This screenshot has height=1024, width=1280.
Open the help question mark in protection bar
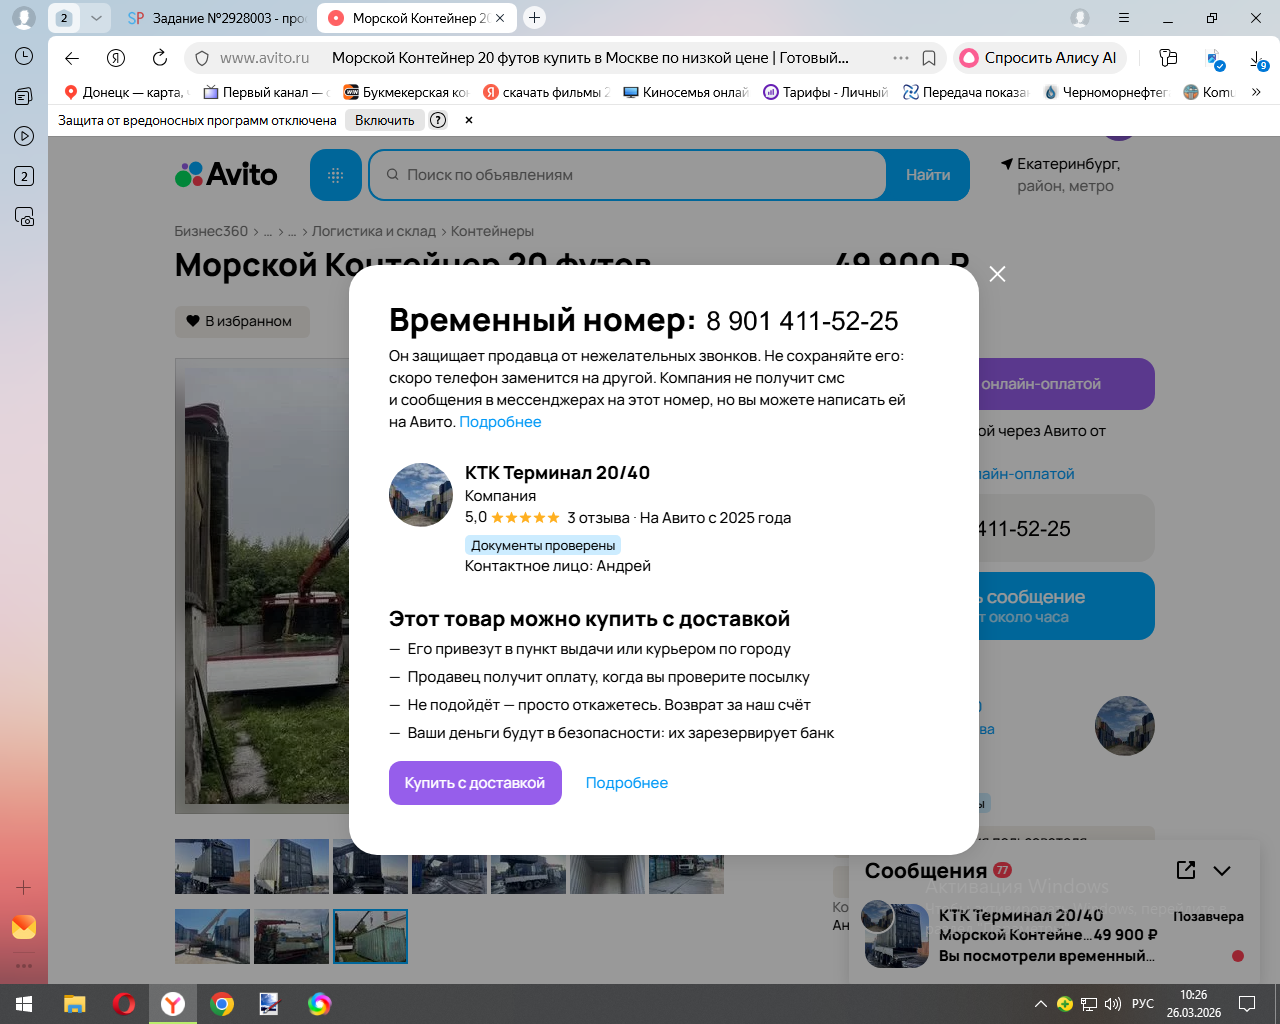pyautogui.click(x=438, y=120)
